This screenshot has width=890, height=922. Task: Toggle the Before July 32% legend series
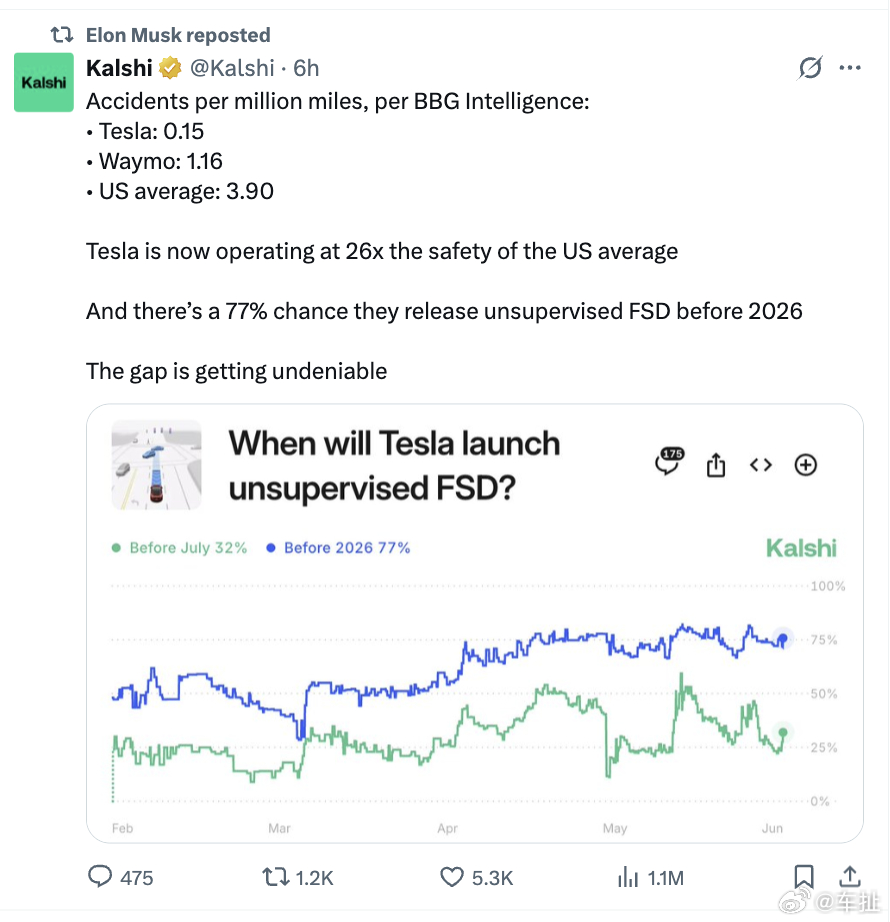pyautogui.click(x=179, y=547)
